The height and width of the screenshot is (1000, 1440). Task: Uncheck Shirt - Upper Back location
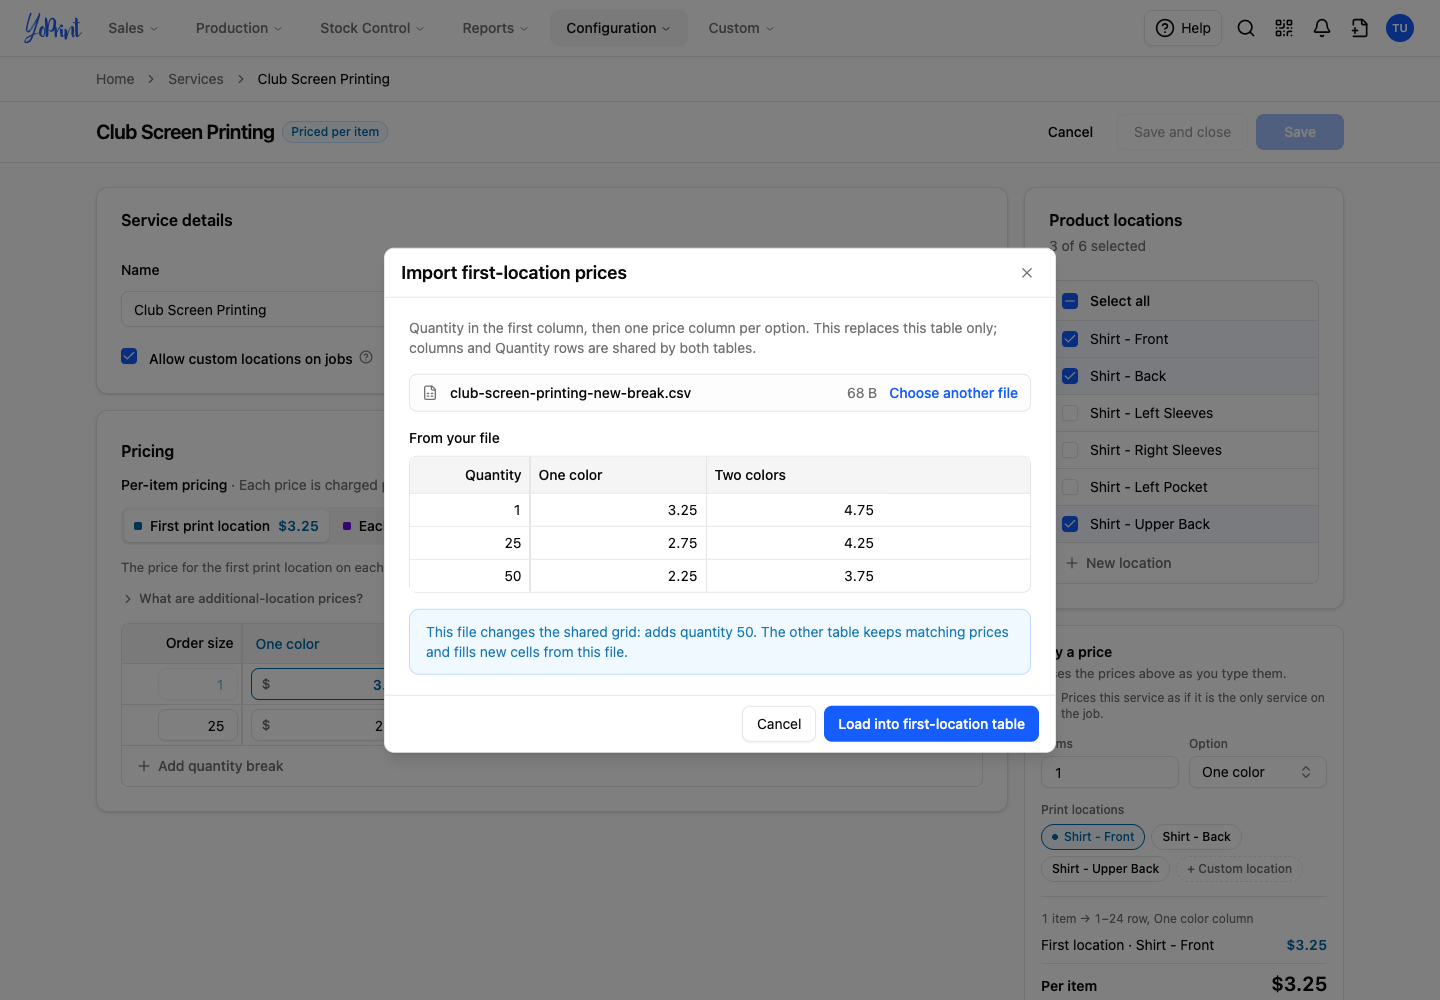coord(1070,524)
